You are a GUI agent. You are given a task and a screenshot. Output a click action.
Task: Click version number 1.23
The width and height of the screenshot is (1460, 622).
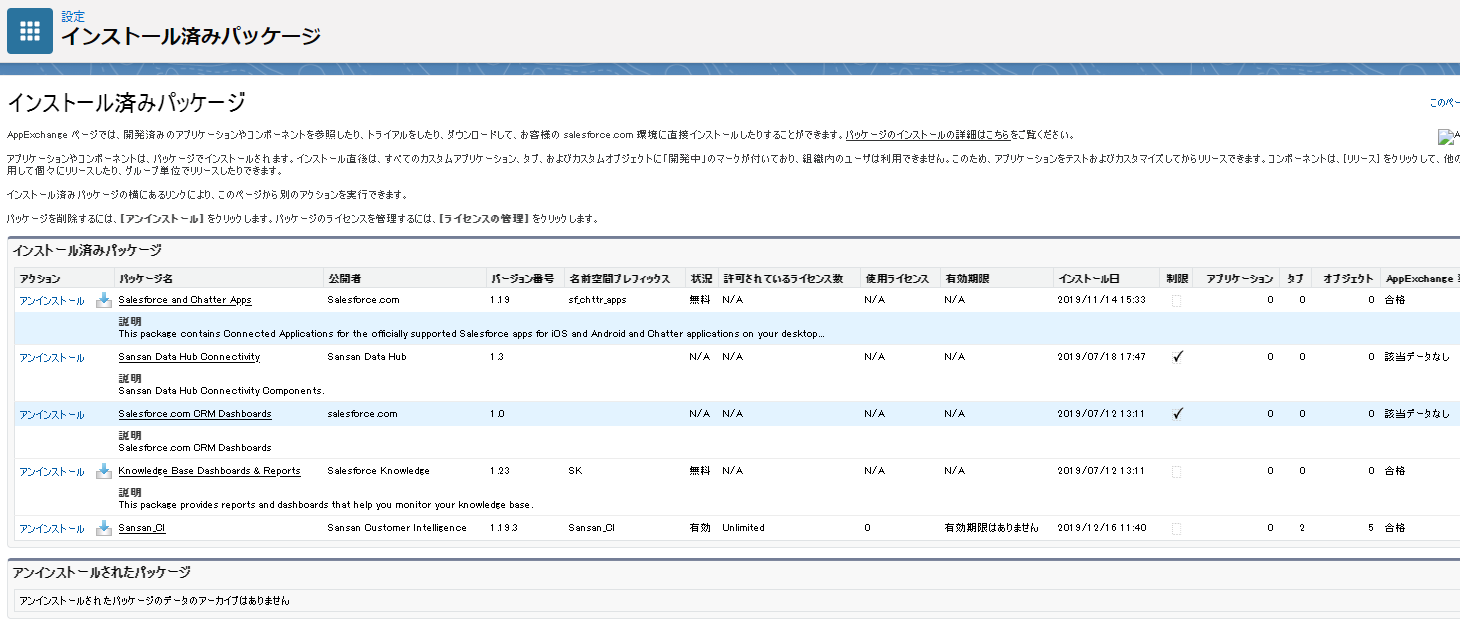click(x=500, y=471)
